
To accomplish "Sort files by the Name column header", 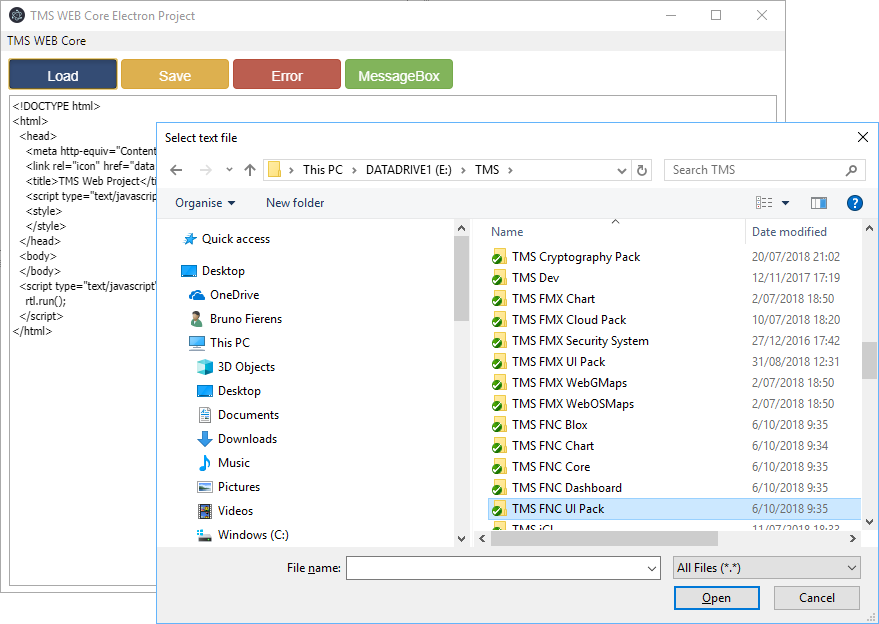I will pyautogui.click(x=507, y=232).
